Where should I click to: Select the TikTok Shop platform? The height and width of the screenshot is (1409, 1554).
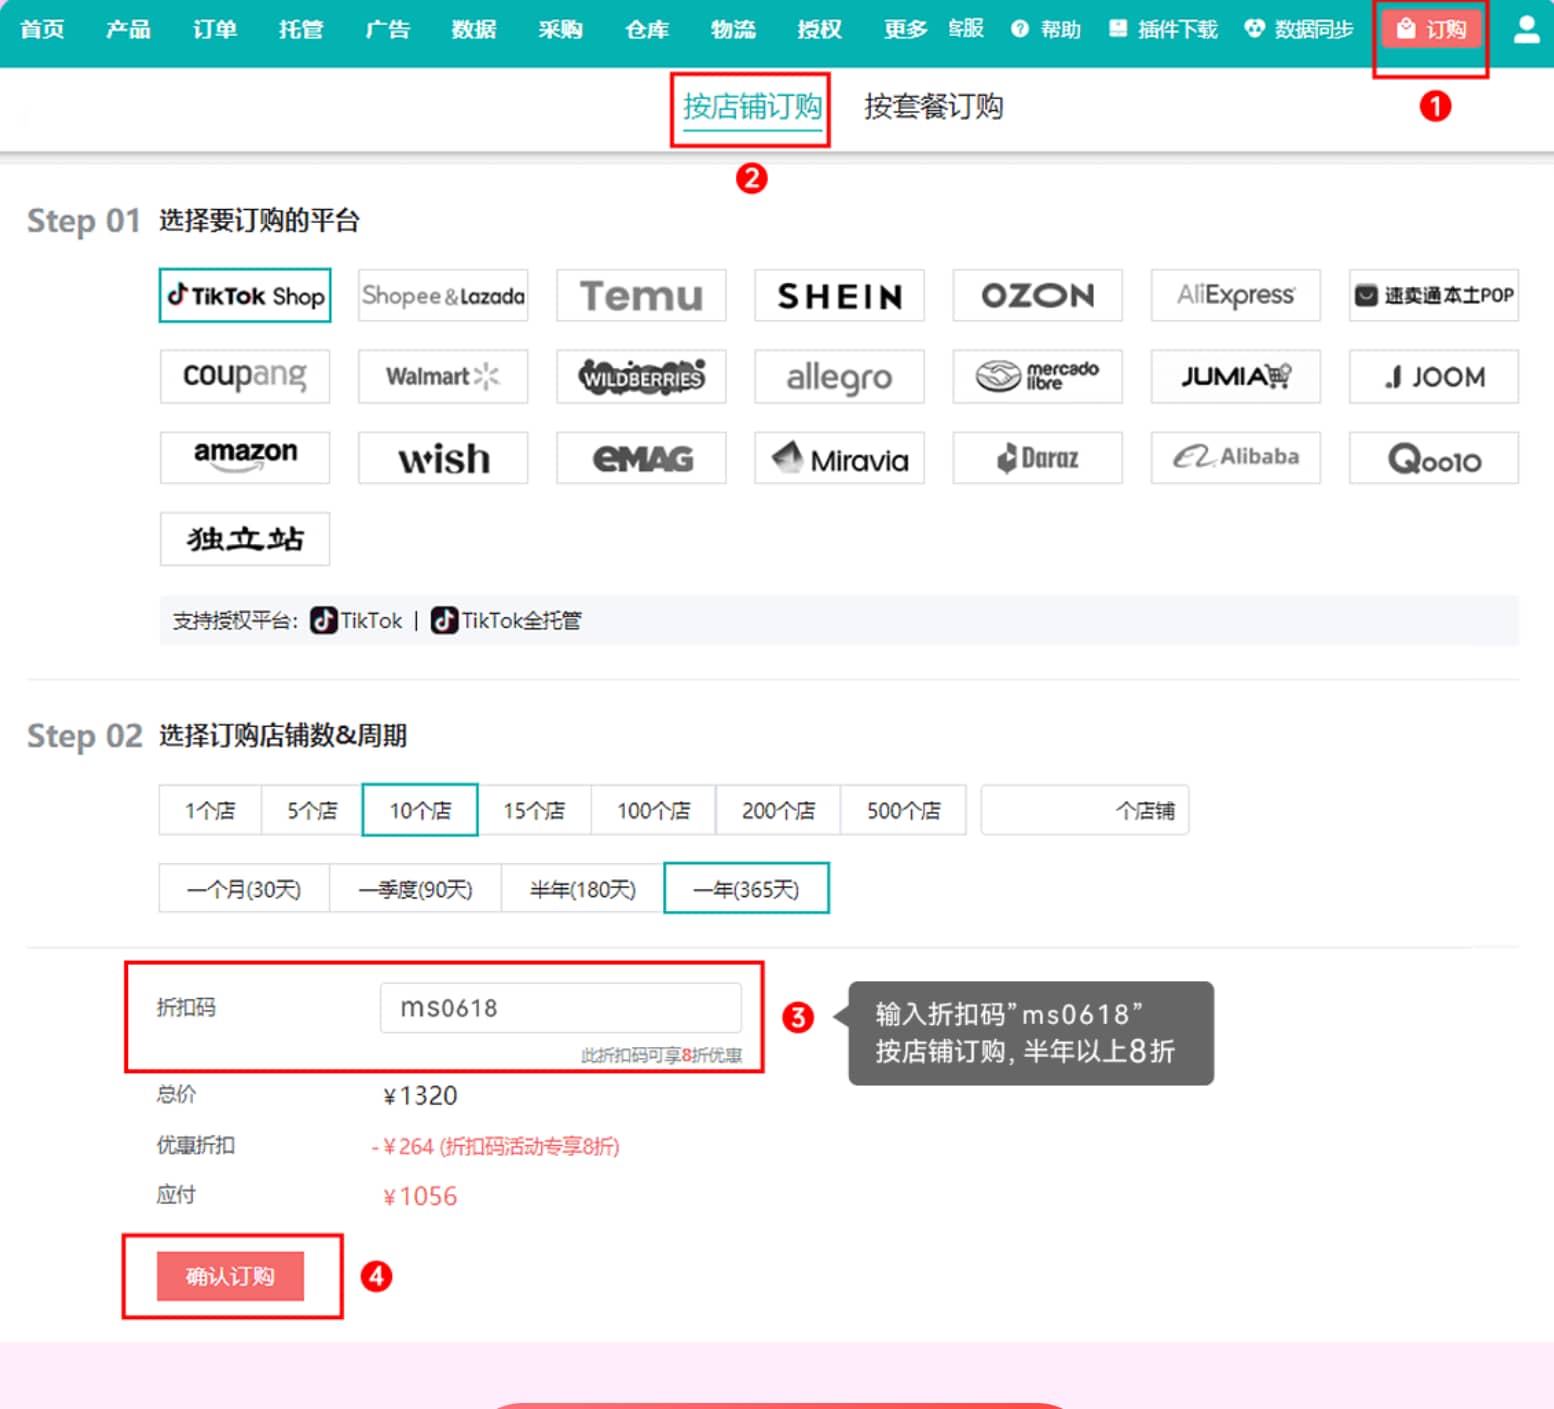point(245,295)
